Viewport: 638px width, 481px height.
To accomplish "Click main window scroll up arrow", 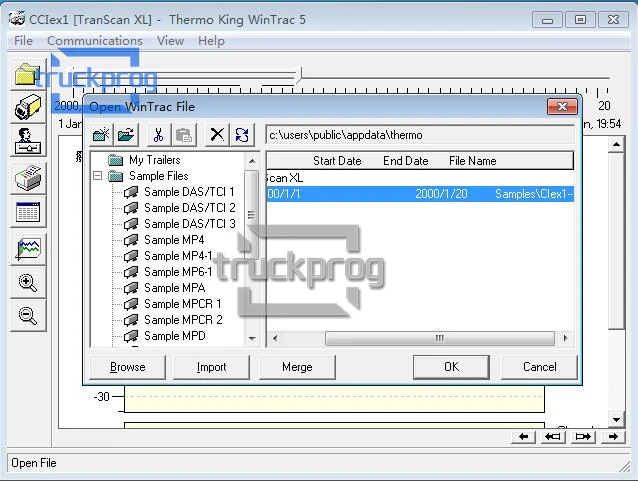I will tap(616, 144).
